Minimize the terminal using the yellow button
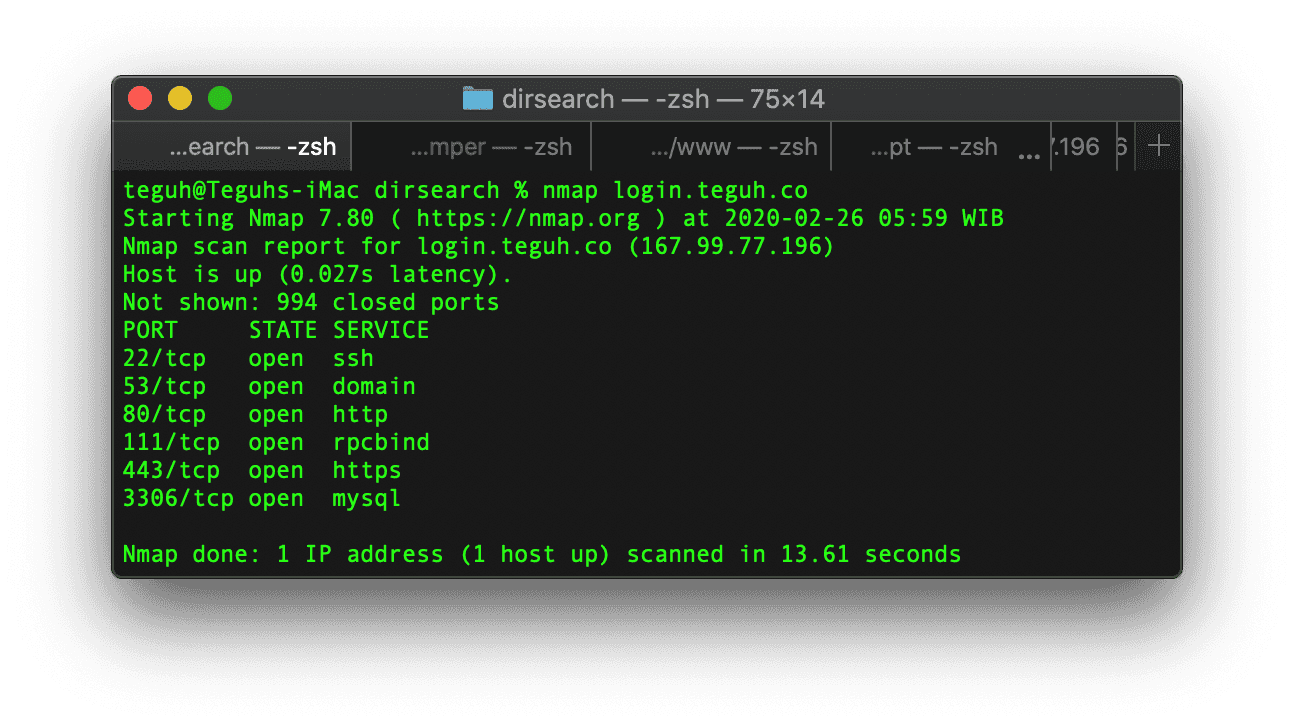Image resolution: width=1294 pixels, height=726 pixels. 180,99
